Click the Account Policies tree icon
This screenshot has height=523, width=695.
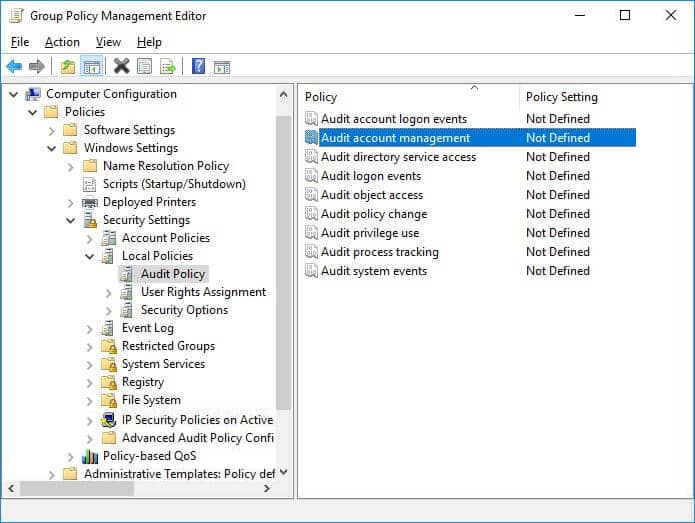[x=109, y=238]
